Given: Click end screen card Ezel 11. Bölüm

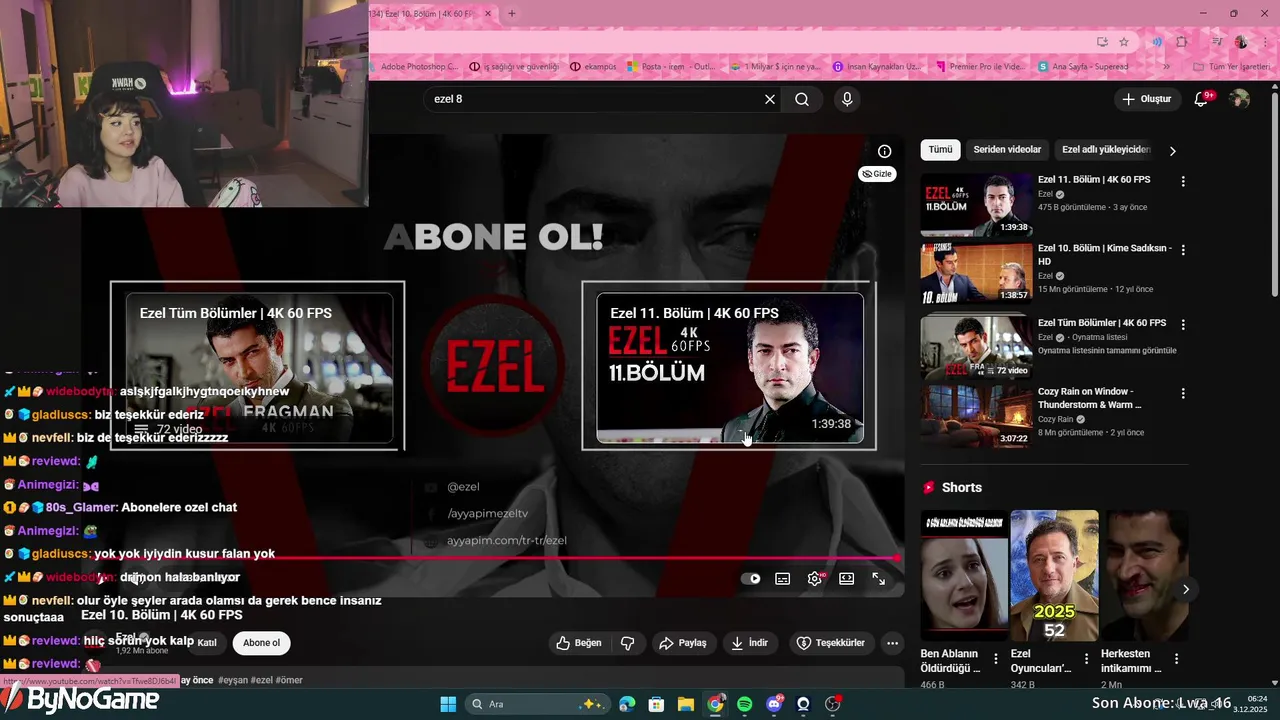Looking at the screenshot, I should point(729,366).
